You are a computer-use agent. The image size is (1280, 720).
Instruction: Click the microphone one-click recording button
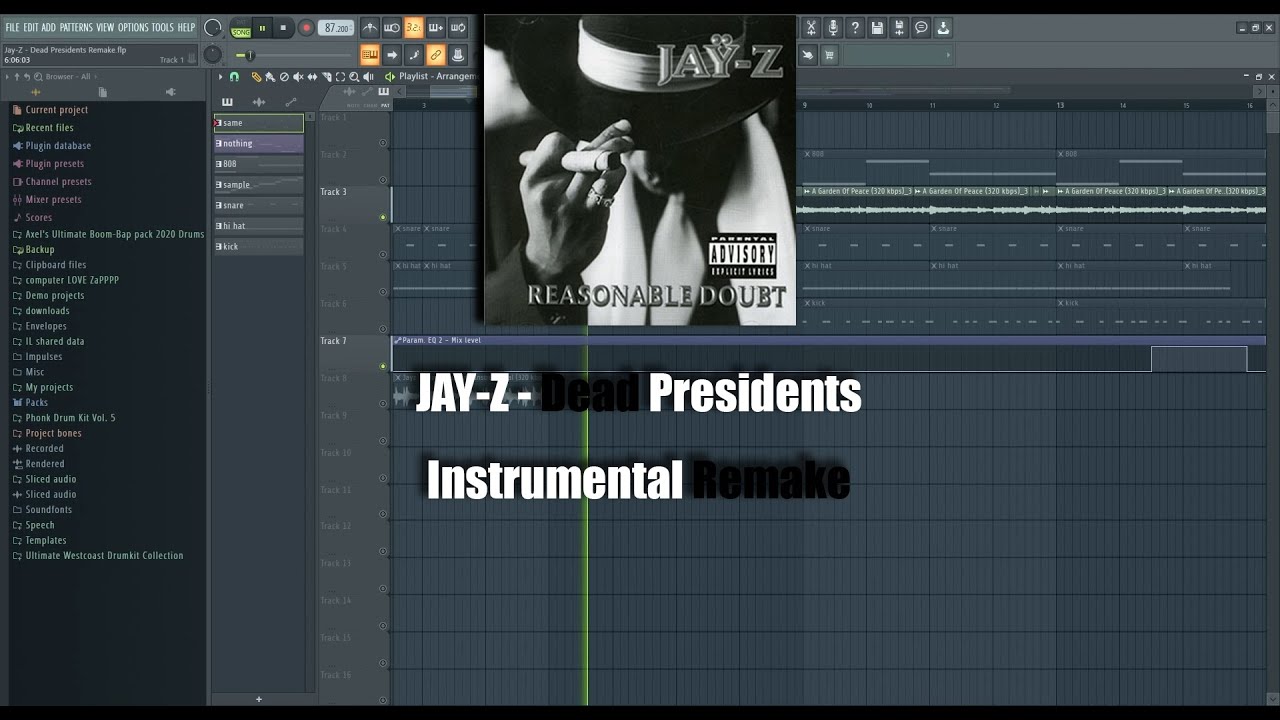tap(833, 28)
